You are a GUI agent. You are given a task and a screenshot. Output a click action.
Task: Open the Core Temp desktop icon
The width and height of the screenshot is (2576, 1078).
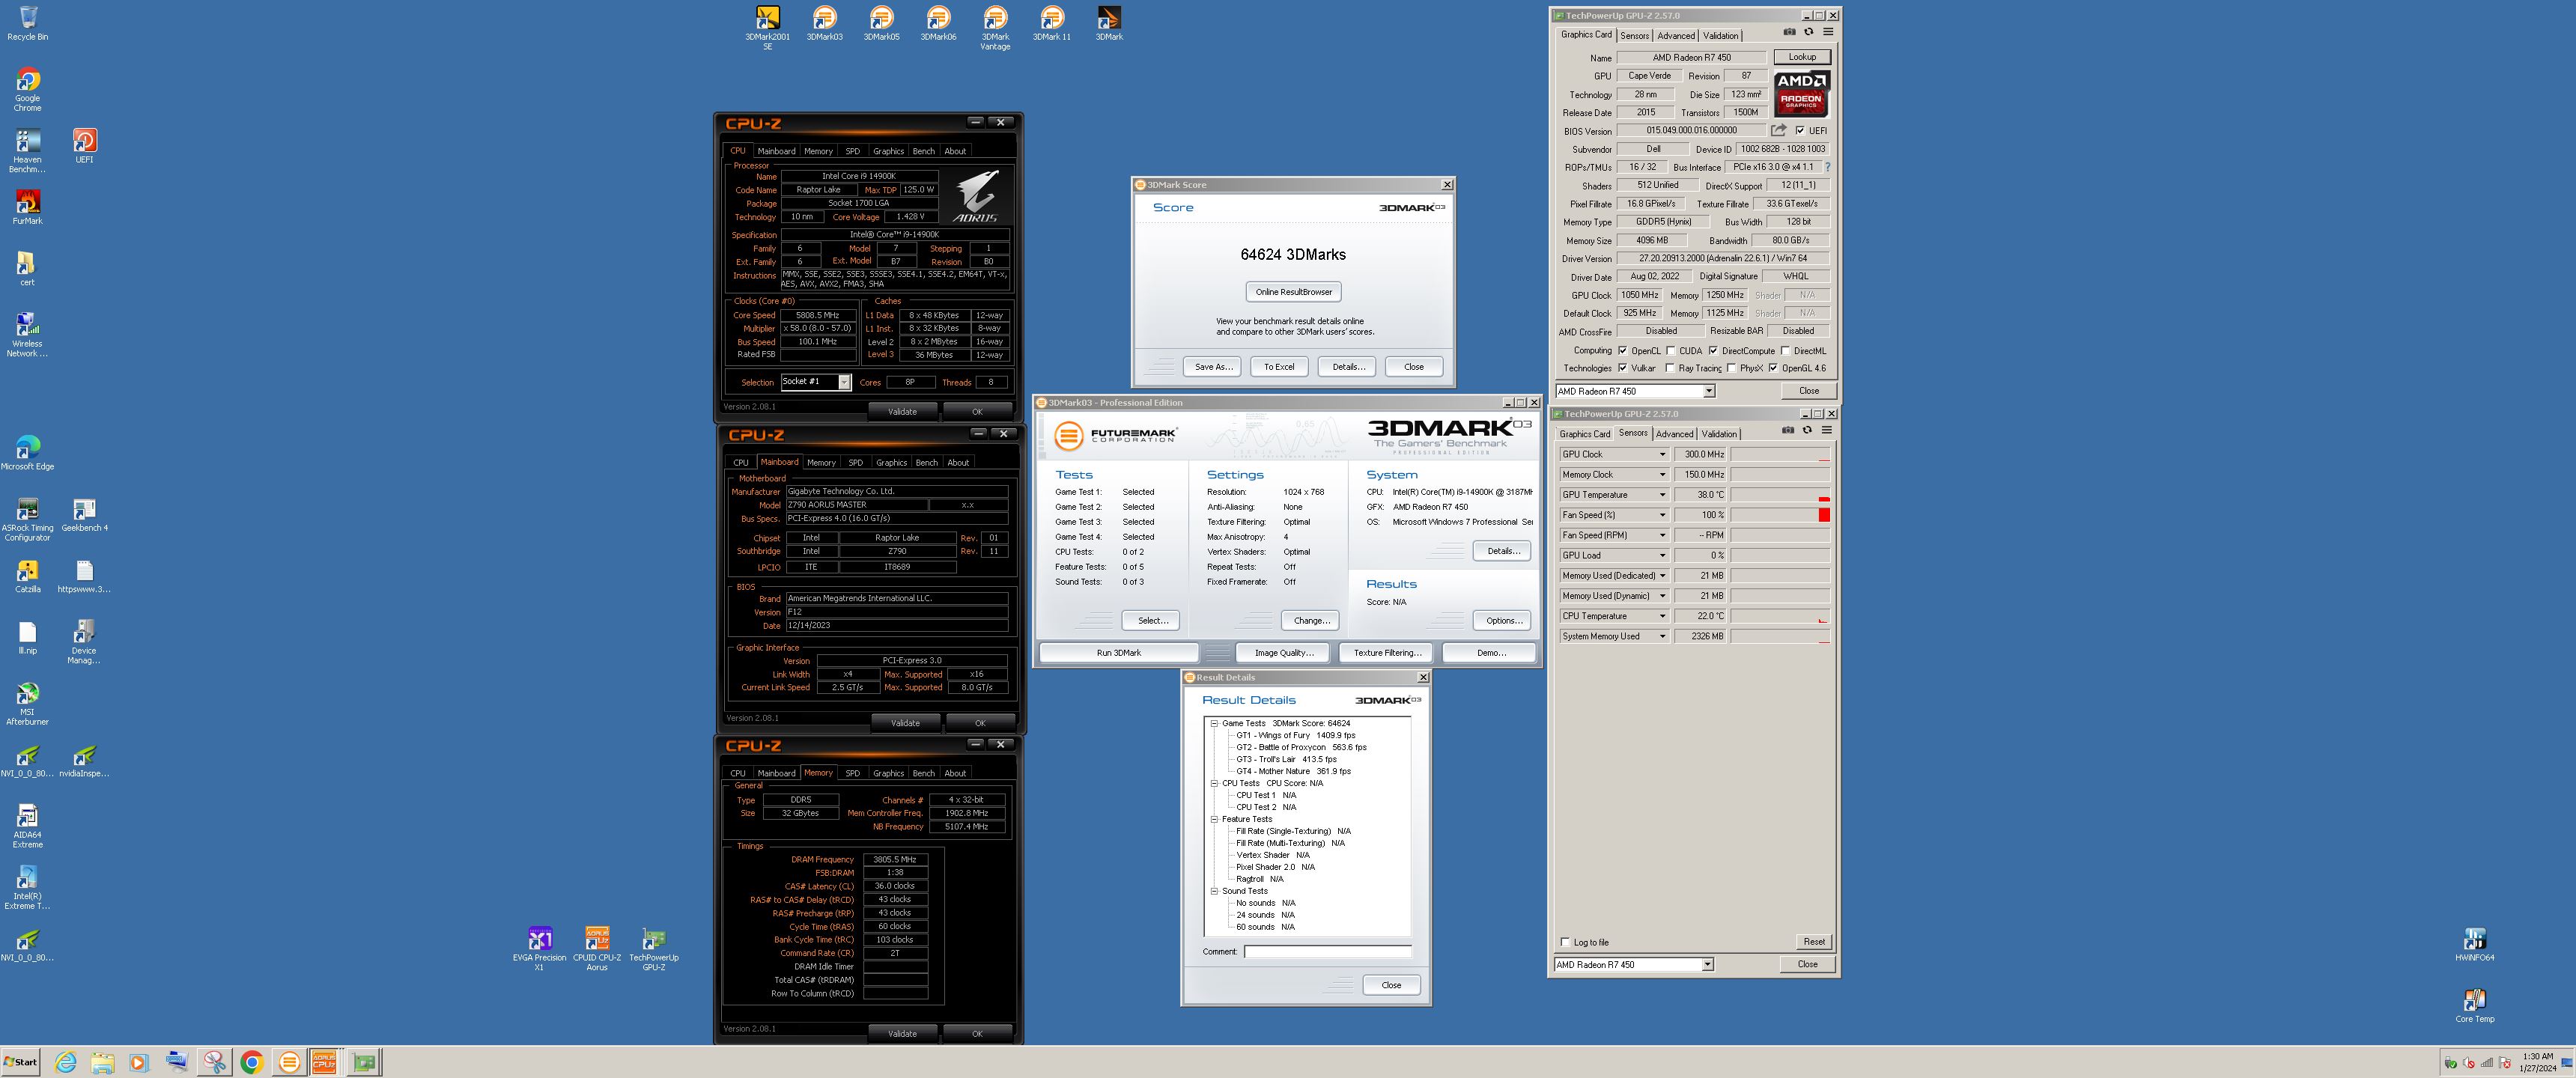[2475, 1006]
